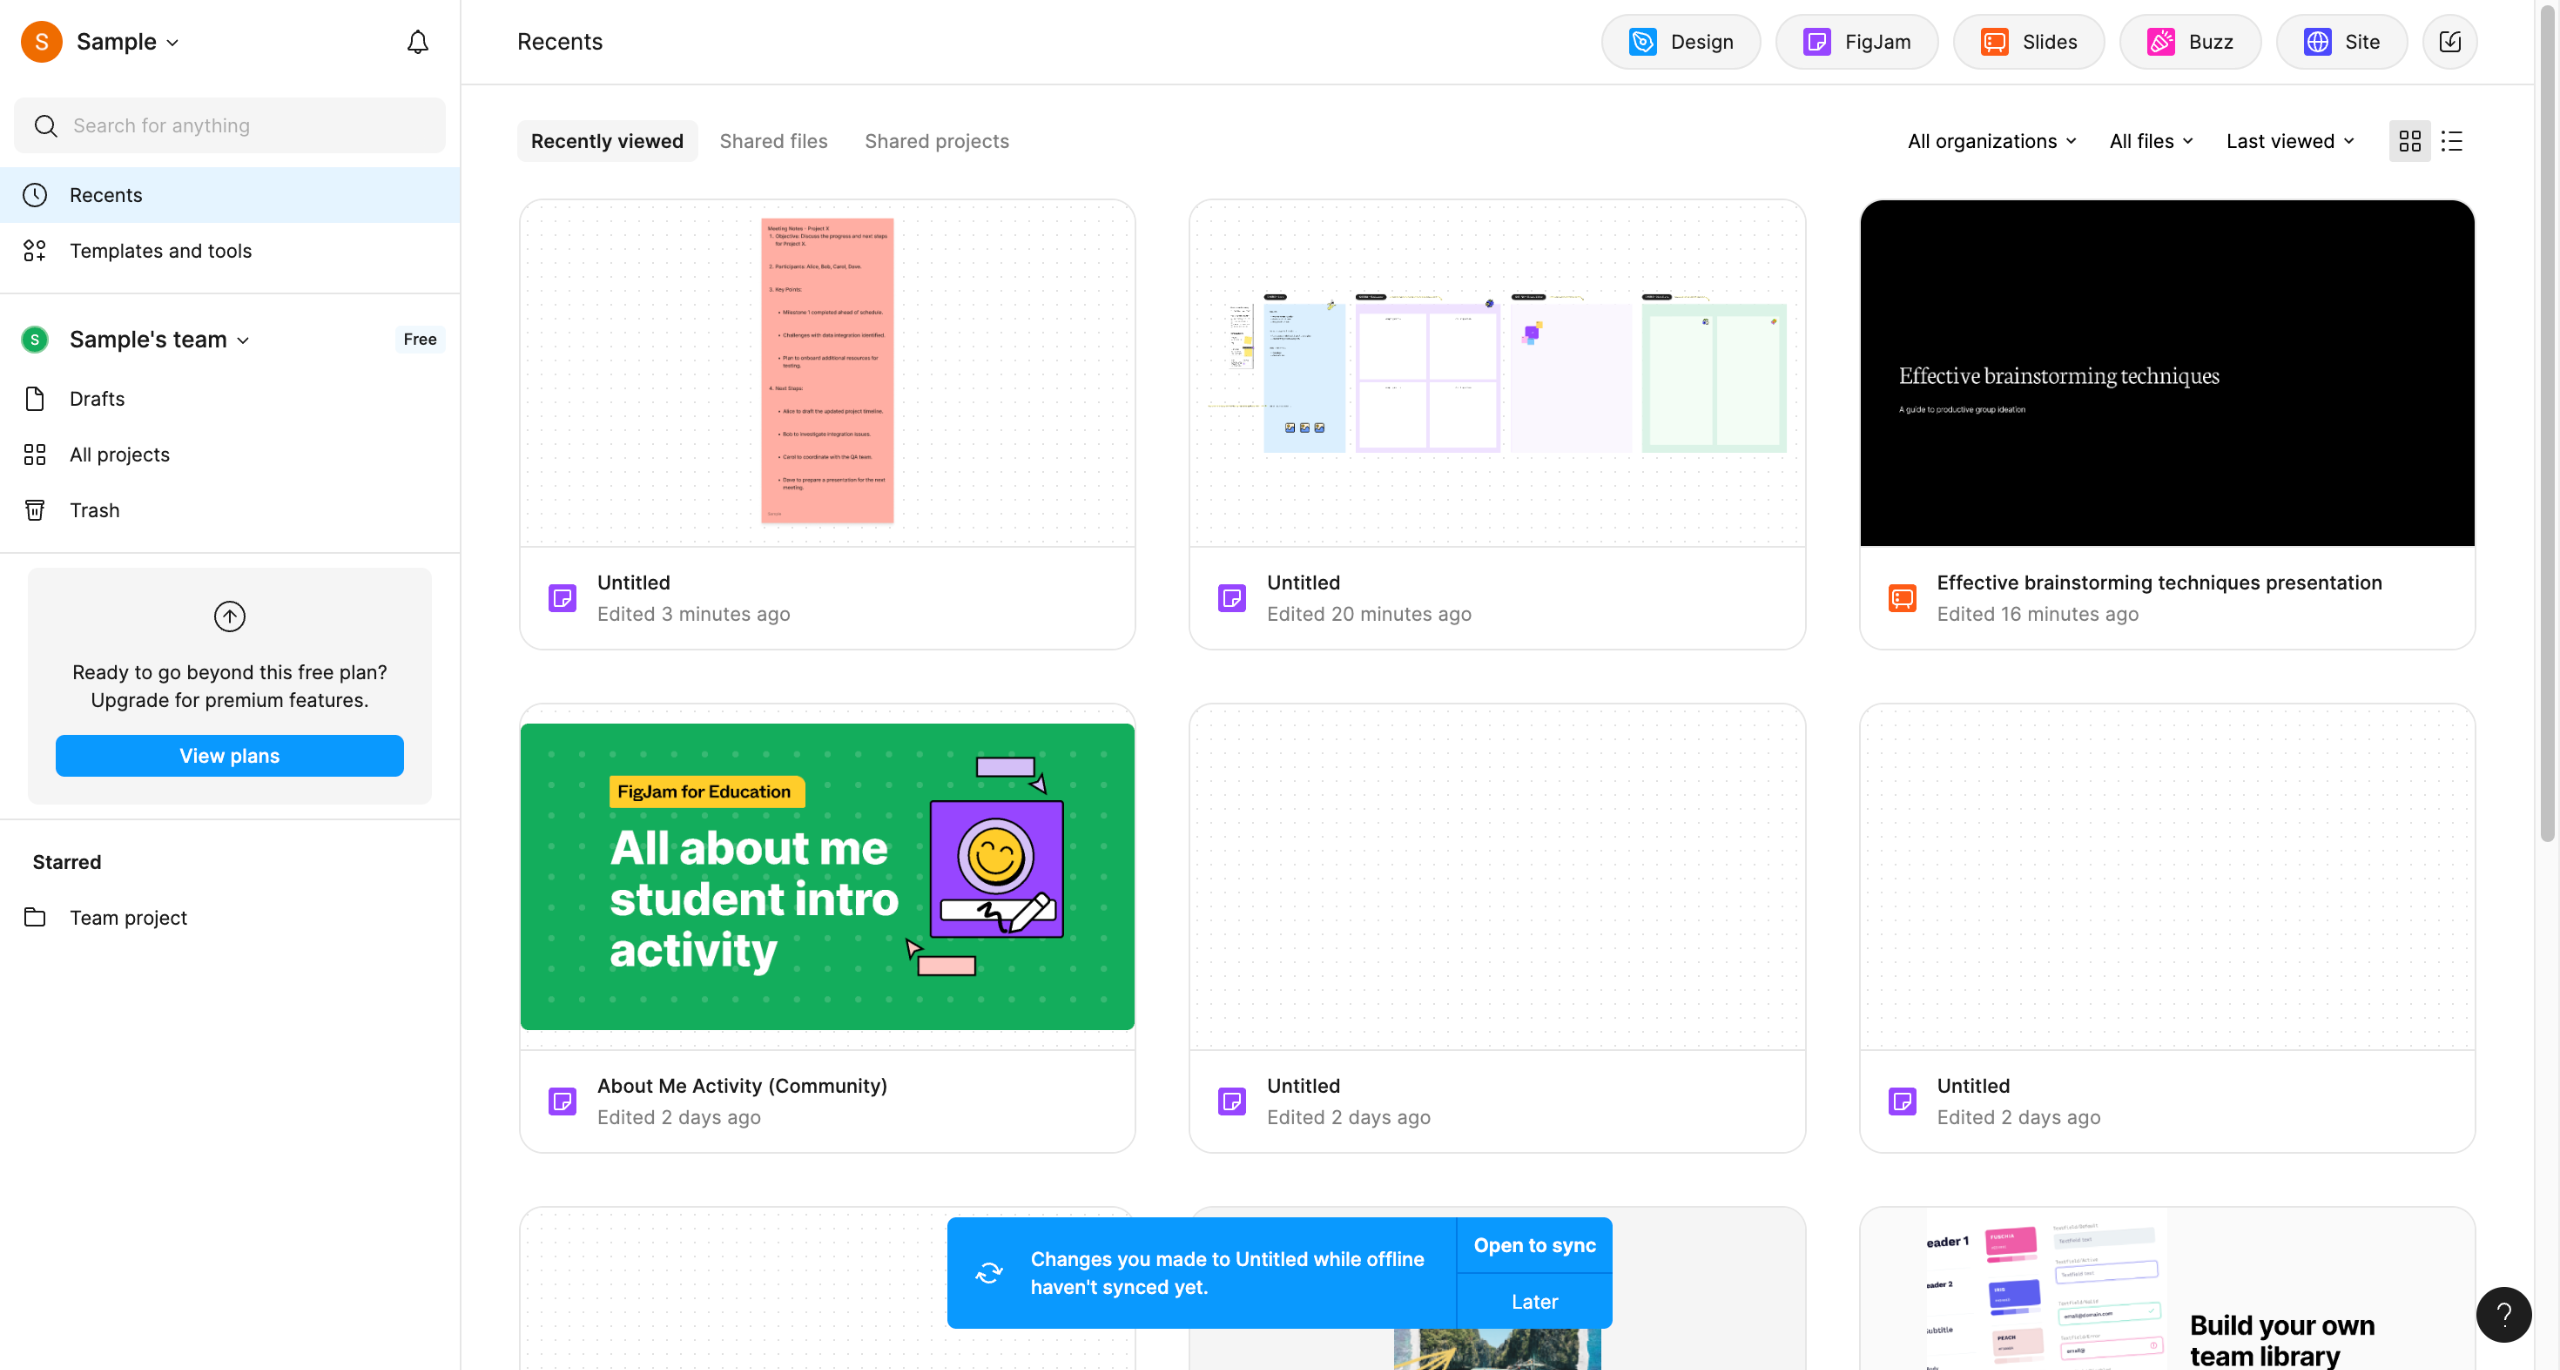Expand the All organizations dropdown

[x=1991, y=141]
